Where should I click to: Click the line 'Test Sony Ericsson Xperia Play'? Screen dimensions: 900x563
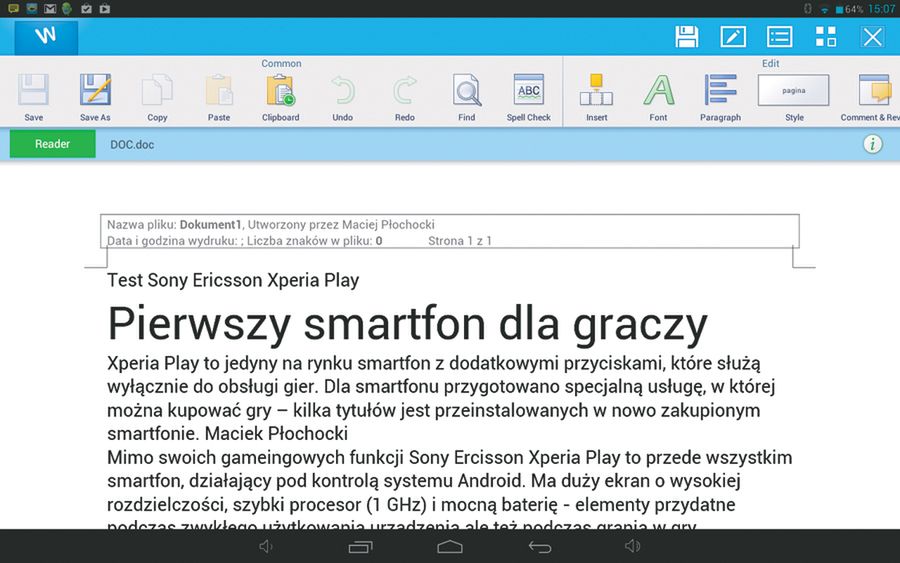pyautogui.click(x=233, y=280)
